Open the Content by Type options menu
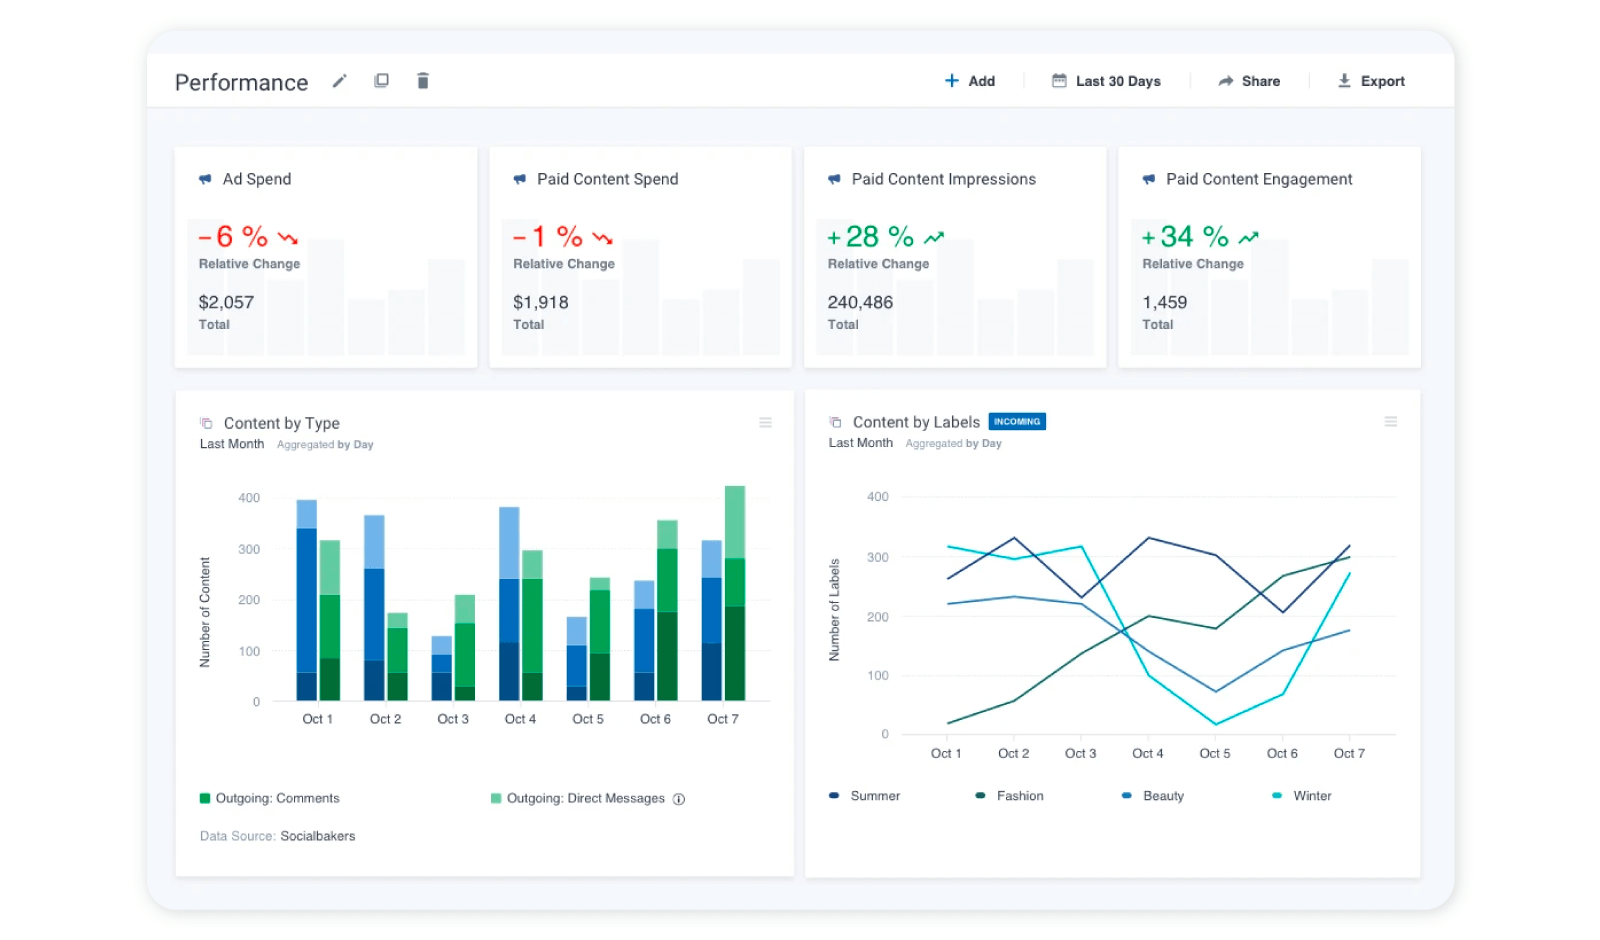This screenshot has width=1600, height=940. (x=765, y=422)
